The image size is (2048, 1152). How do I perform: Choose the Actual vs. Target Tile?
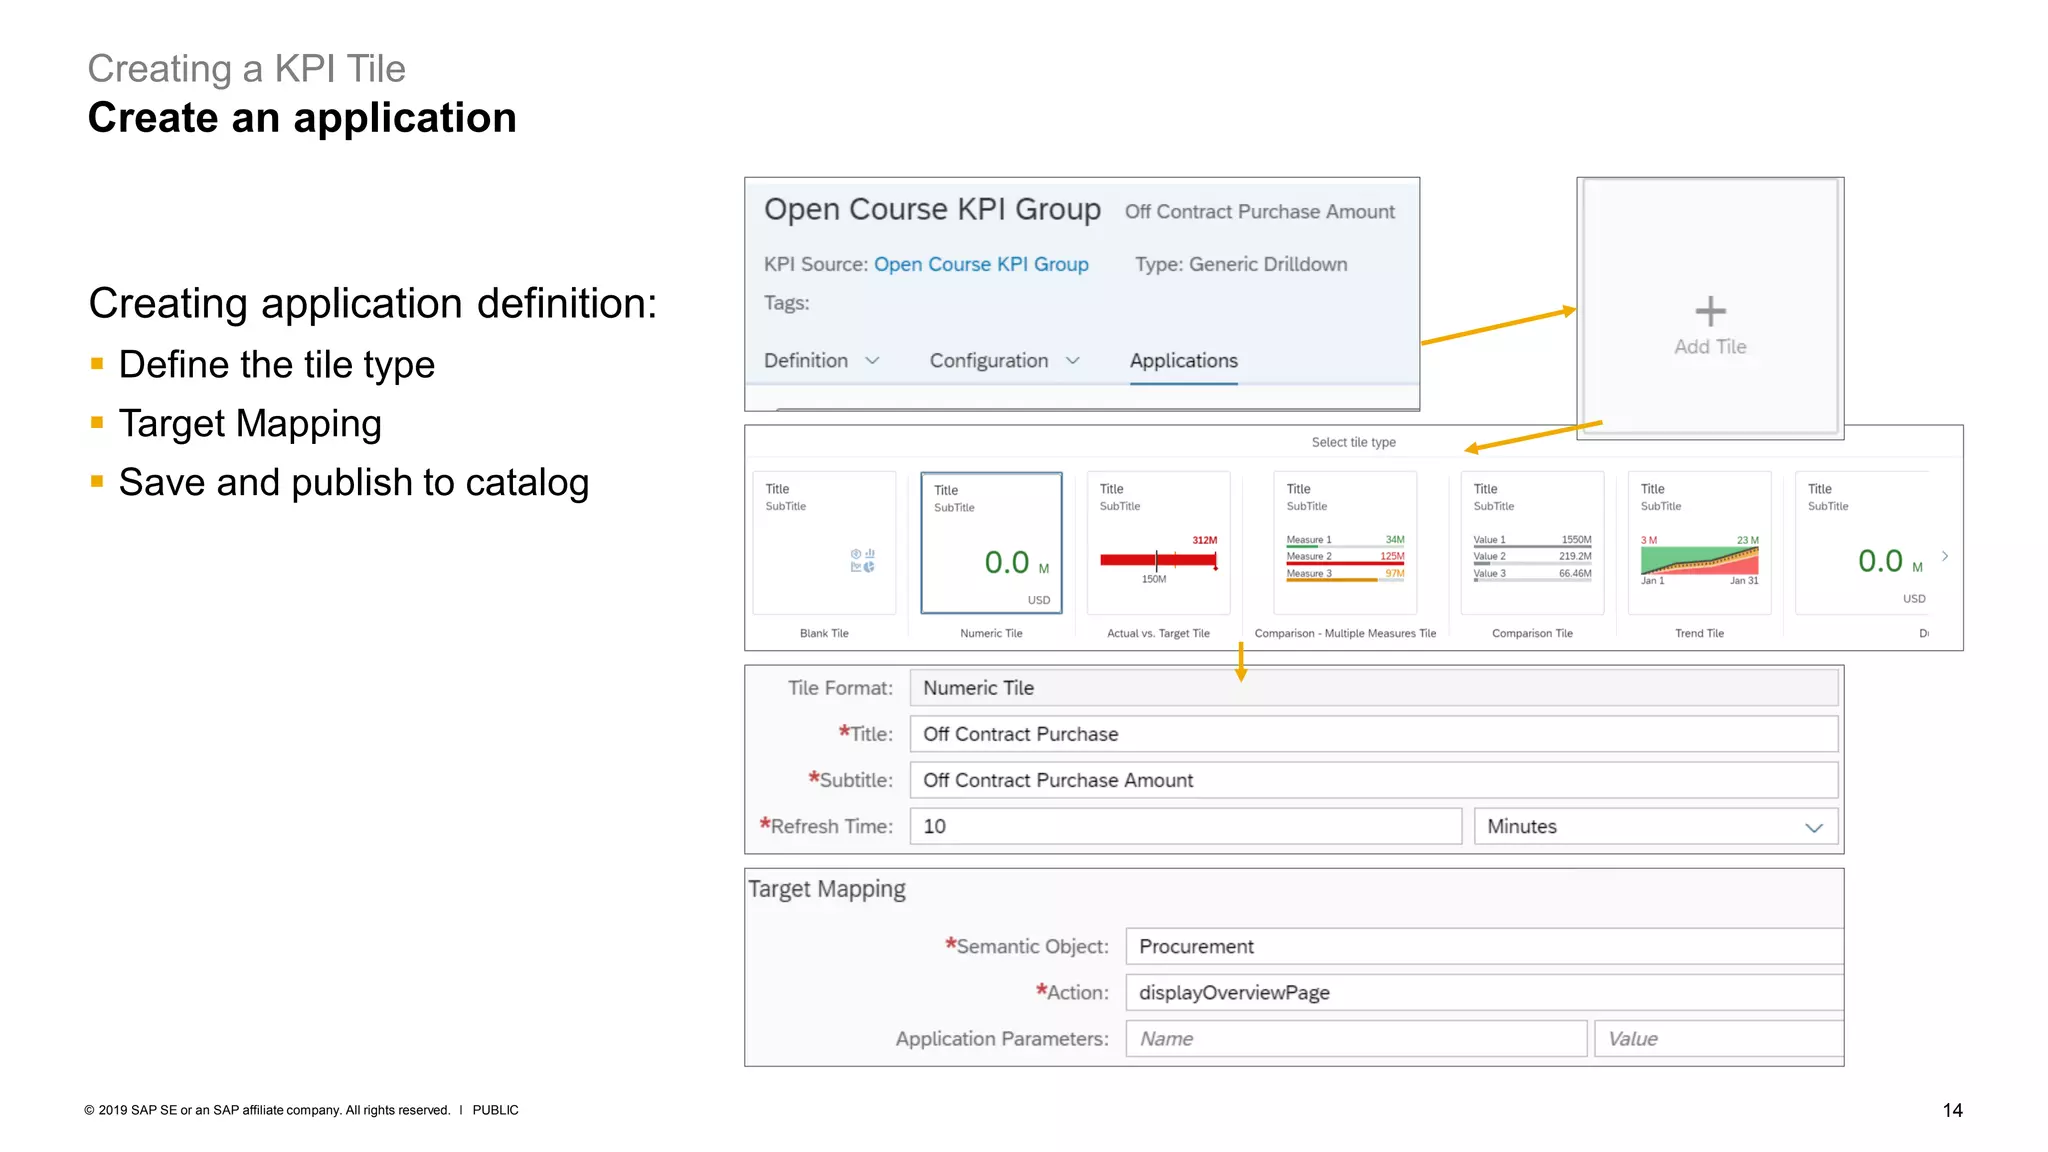pyautogui.click(x=1158, y=543)
